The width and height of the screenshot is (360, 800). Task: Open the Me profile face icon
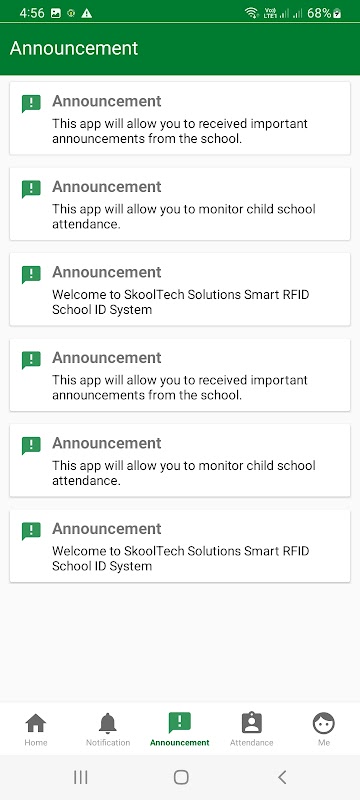324,723
